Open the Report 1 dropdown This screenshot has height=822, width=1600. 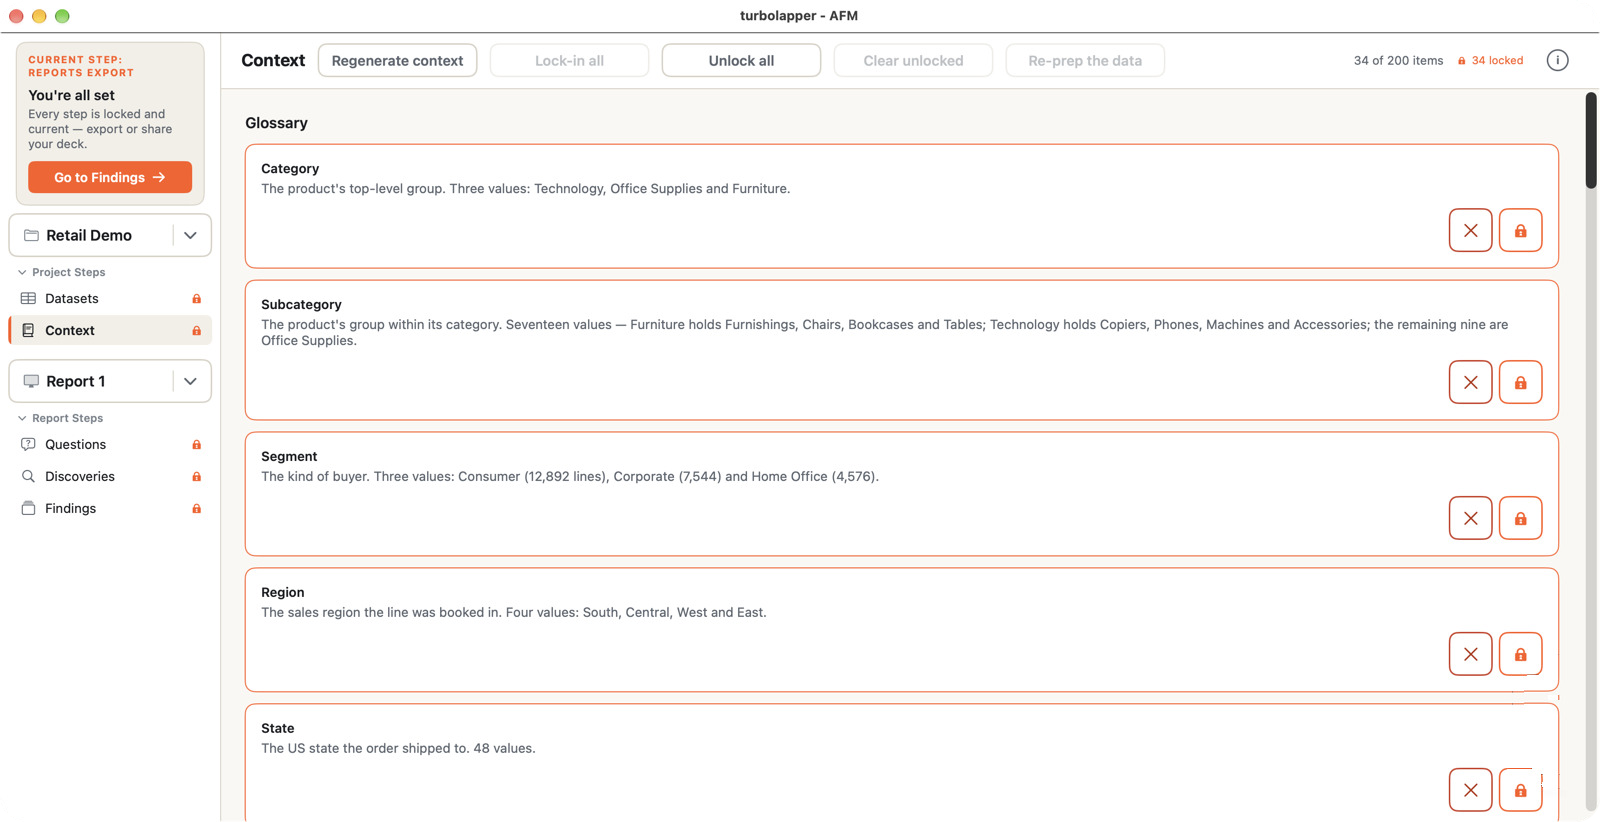[190, 381]
